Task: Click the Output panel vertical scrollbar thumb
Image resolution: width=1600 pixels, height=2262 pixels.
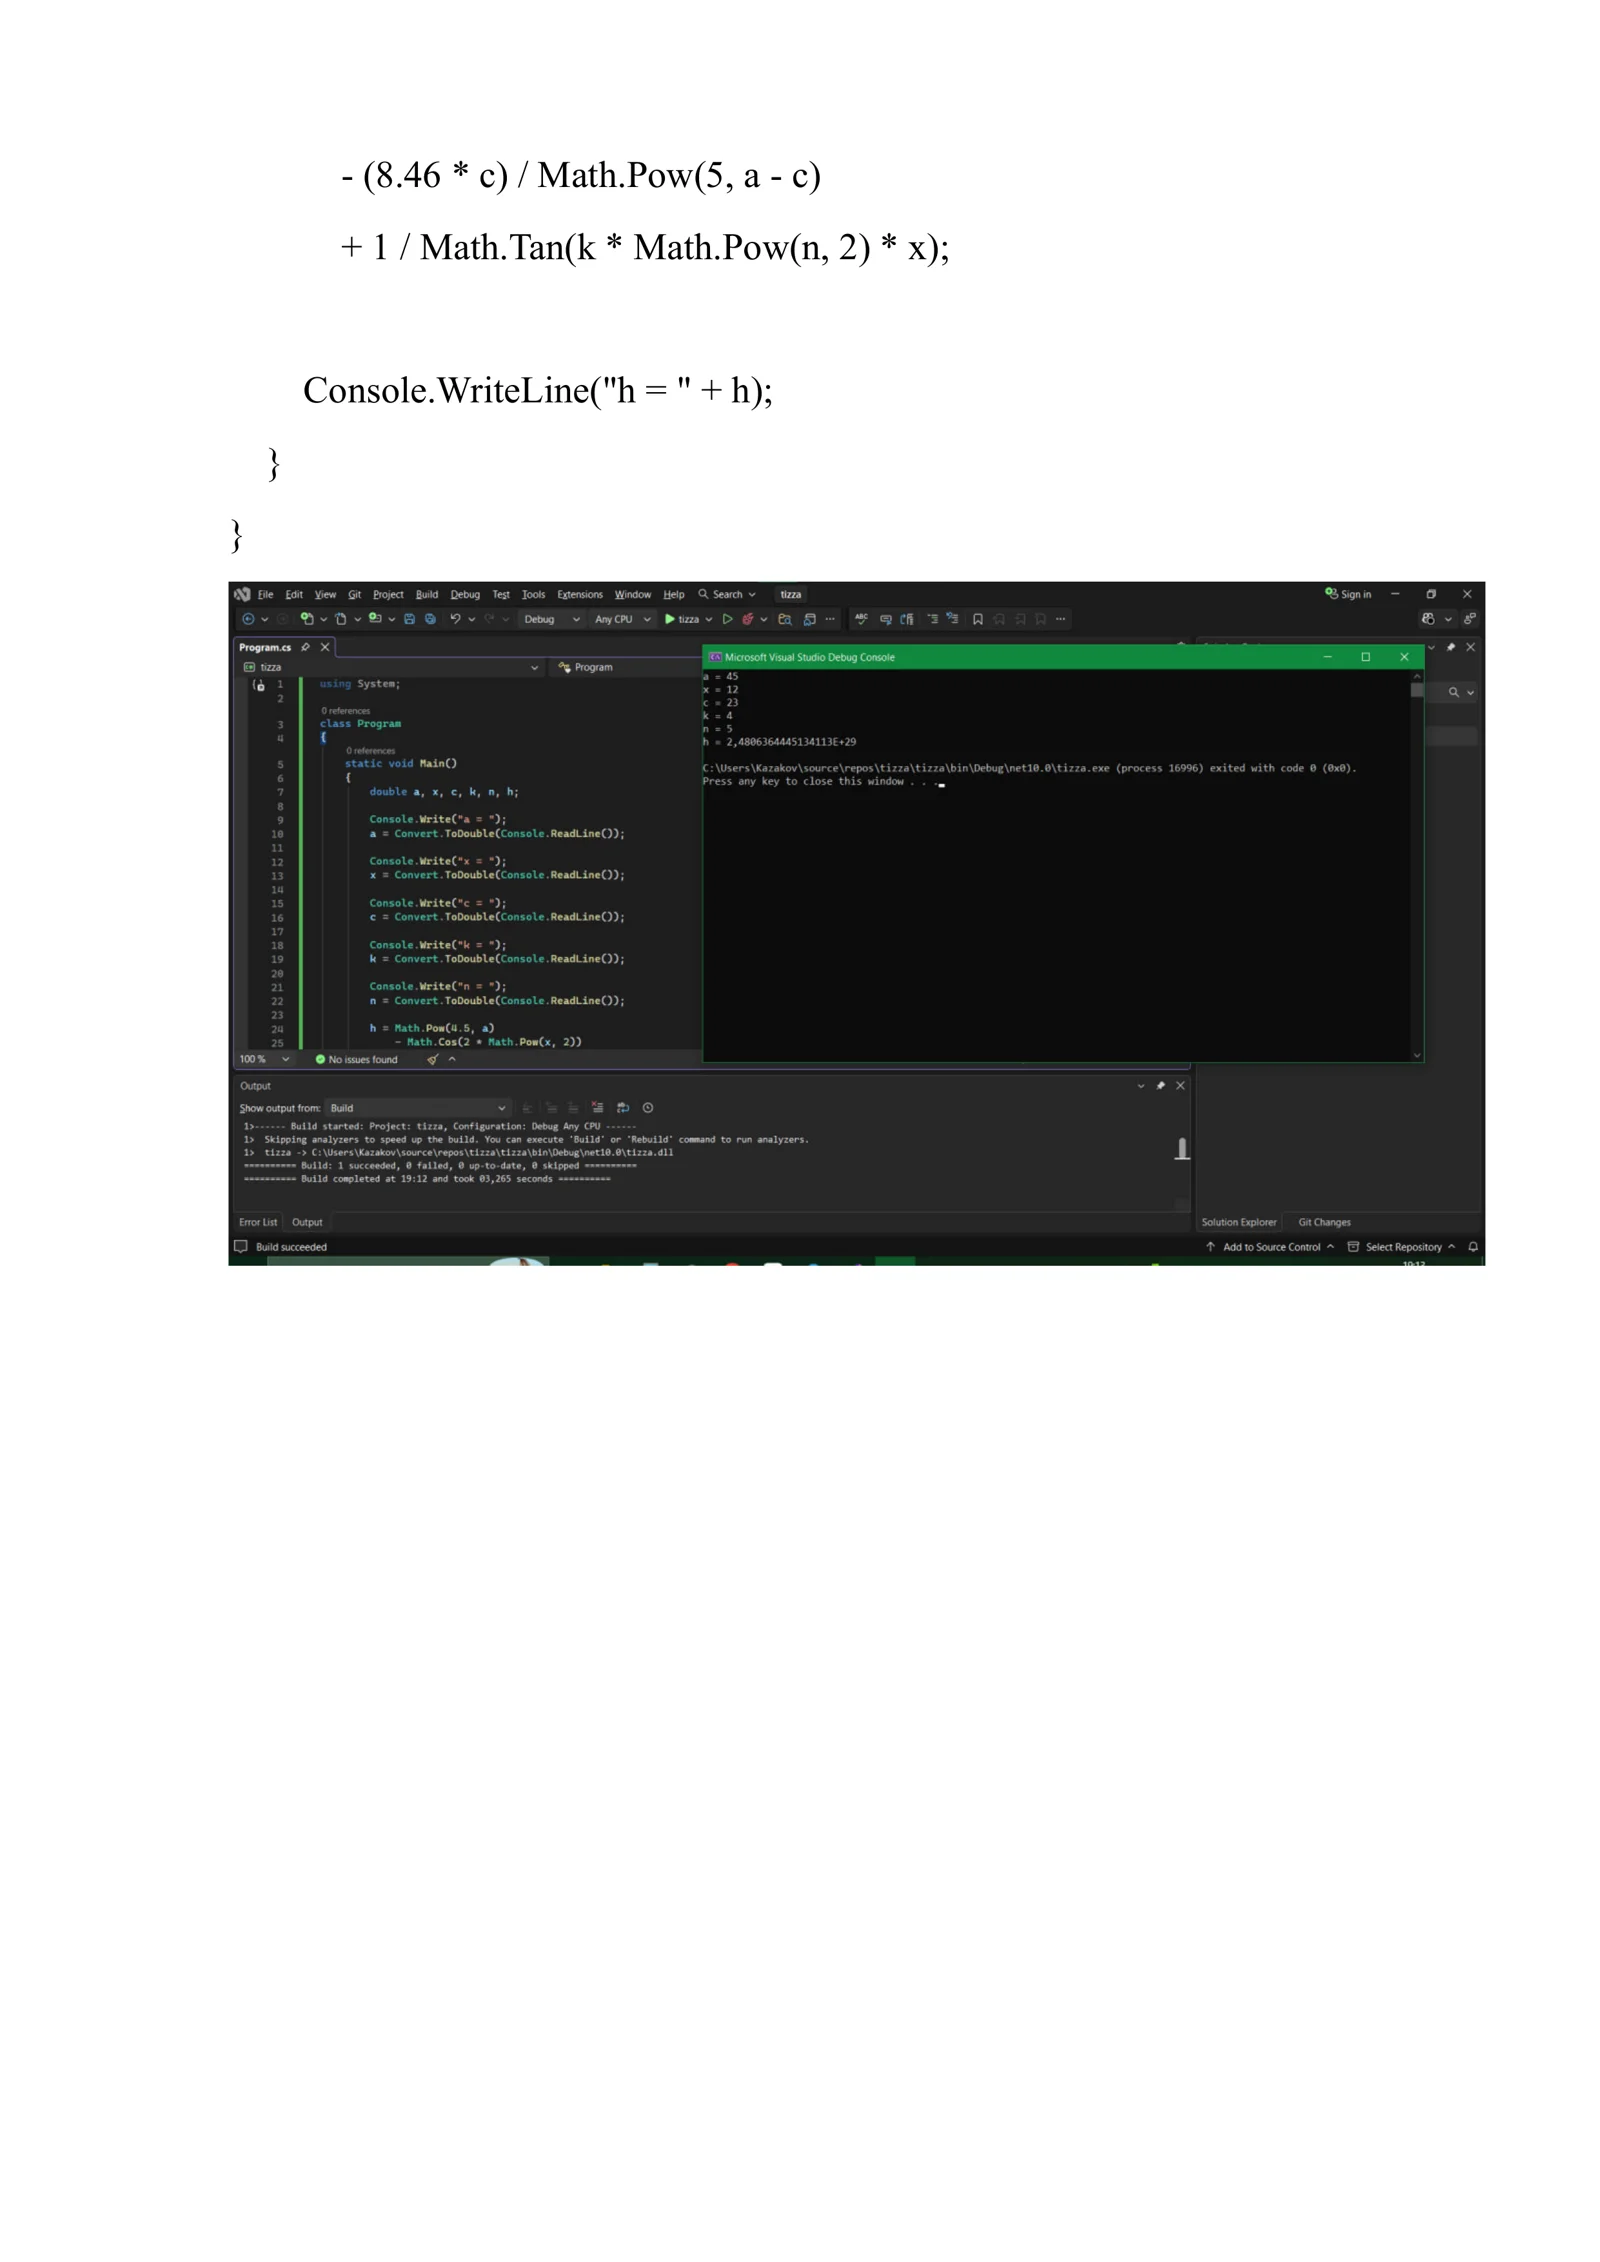Action: 1182,1149
